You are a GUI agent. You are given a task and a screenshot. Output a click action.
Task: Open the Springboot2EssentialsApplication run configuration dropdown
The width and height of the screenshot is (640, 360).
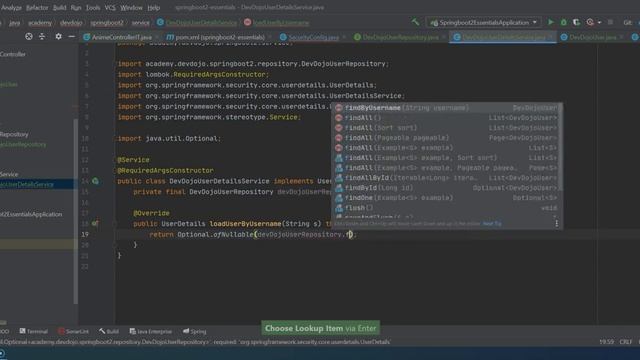click(x=483, y=22)
